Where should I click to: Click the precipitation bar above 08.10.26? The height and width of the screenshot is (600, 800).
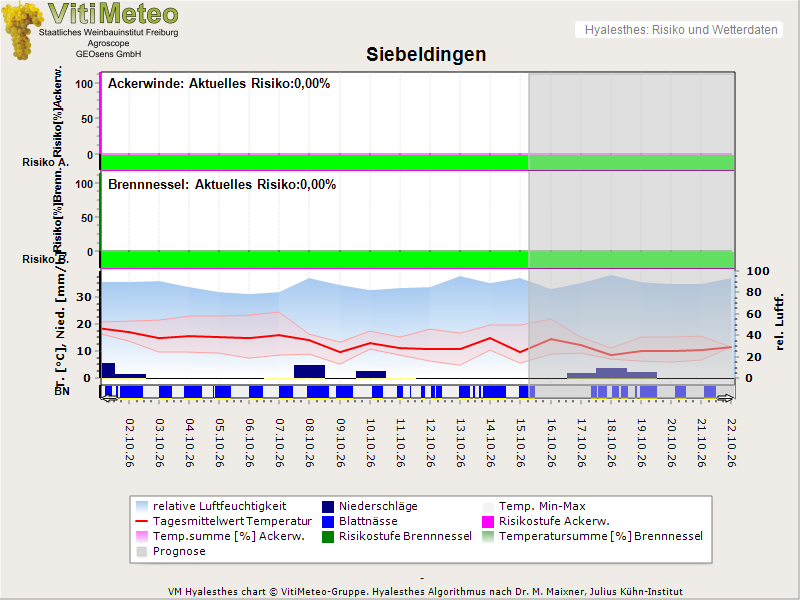[x=310, y=371]
